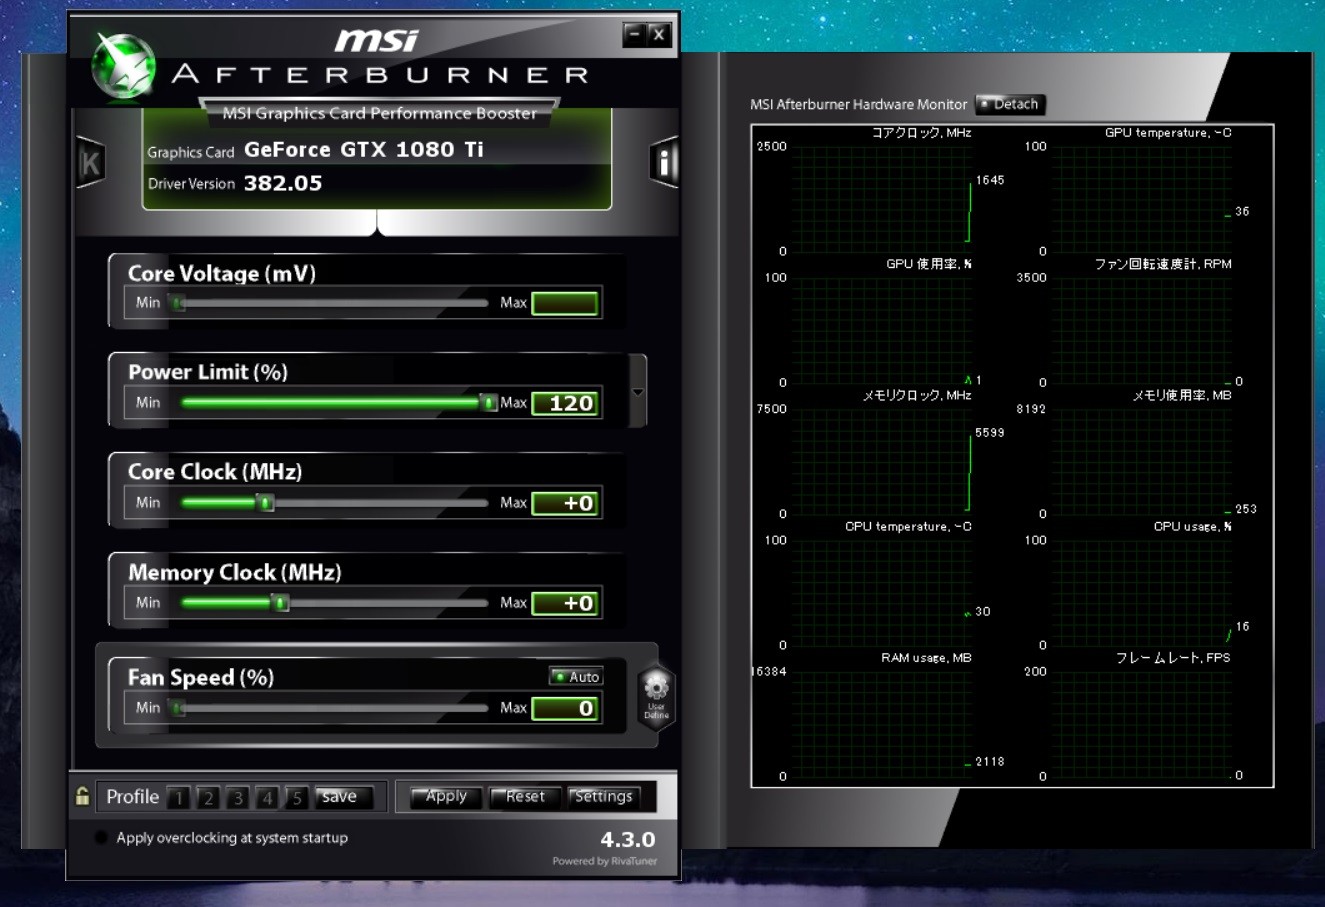Click the Core Clock +0 value box
The width and height of the screenshot is (1325, 907).
pyautogui.click(x=565, y=503)
